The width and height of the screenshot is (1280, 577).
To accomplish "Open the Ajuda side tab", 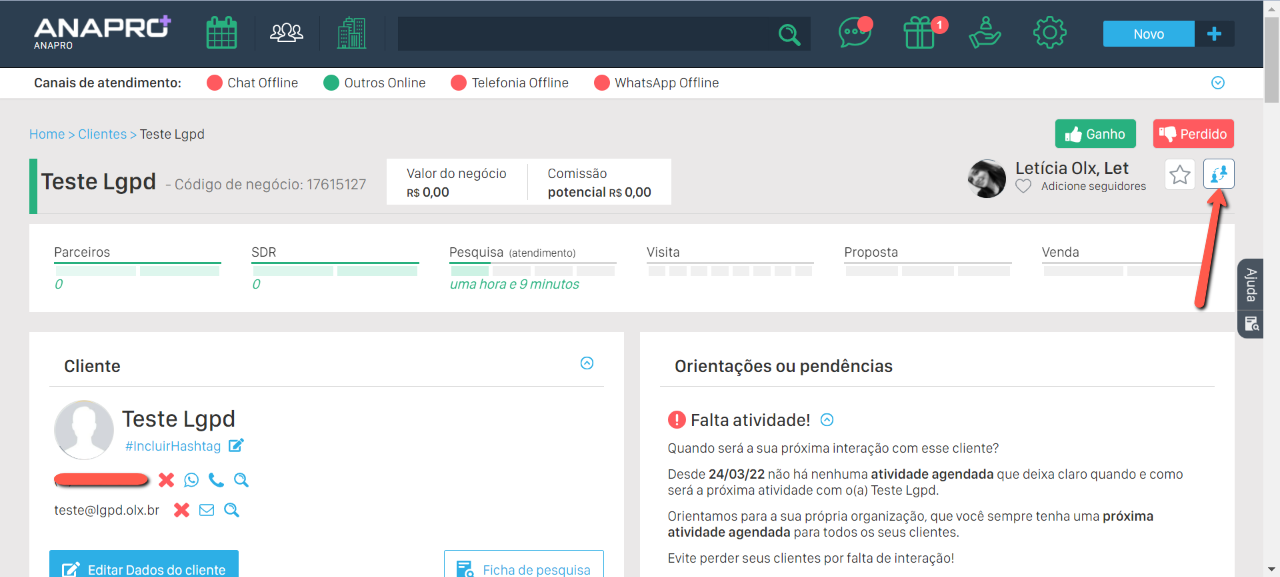I will click(1250, 285).
